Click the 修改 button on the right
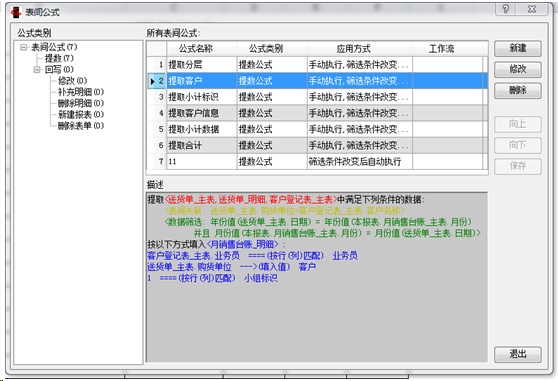The width and height of the screenshot is (558, 381). coord(517,69)
